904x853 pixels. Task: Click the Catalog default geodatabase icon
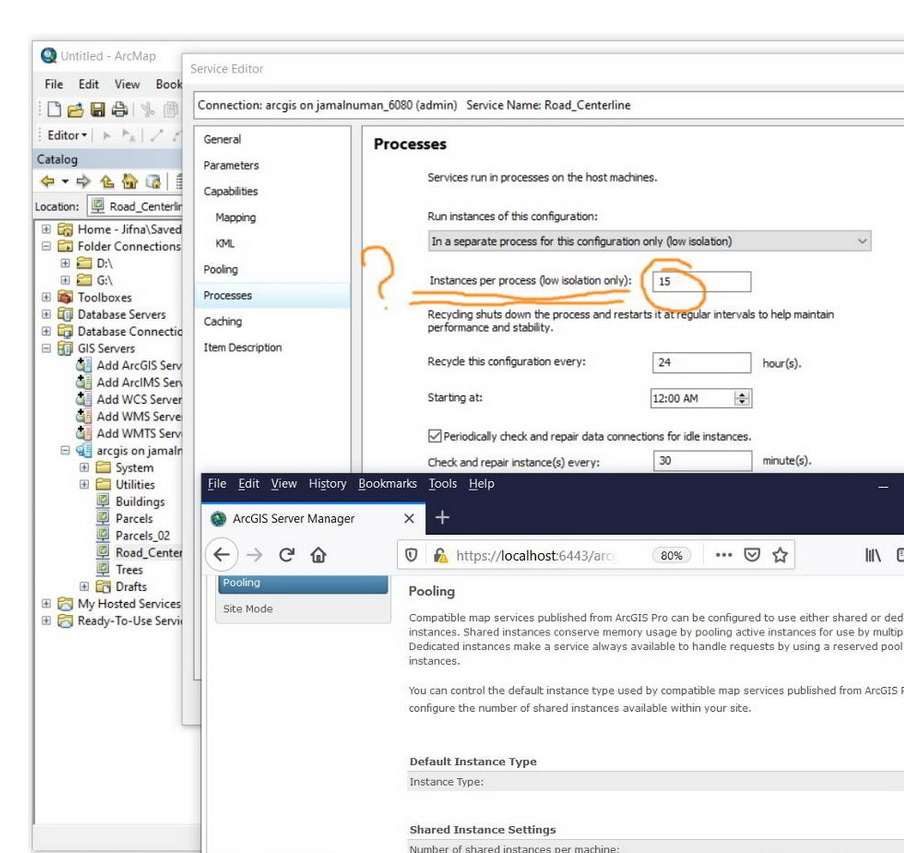[x=153, y=182]
